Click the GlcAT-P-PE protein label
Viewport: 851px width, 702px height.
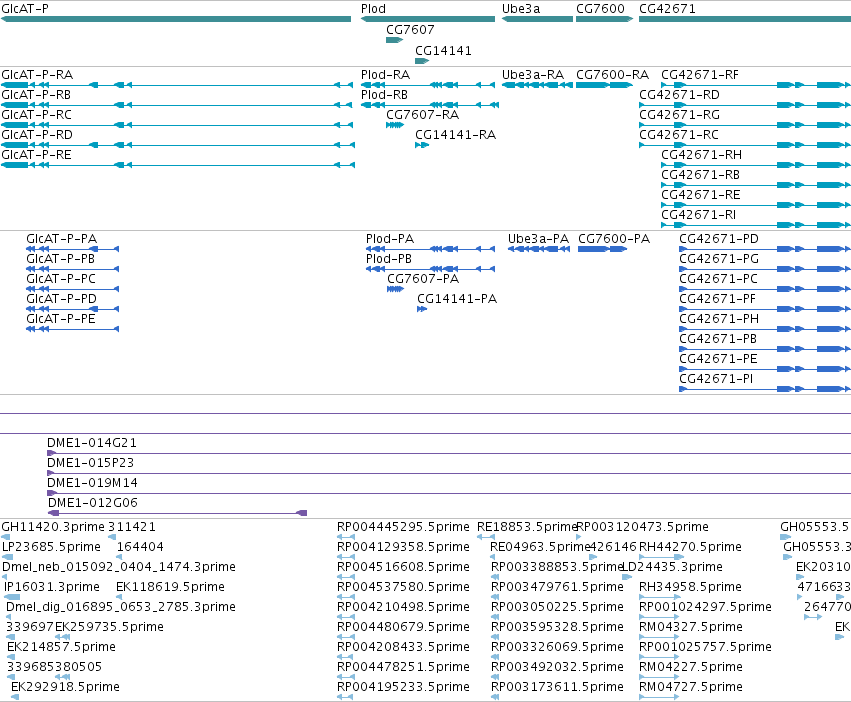point(61,319)
